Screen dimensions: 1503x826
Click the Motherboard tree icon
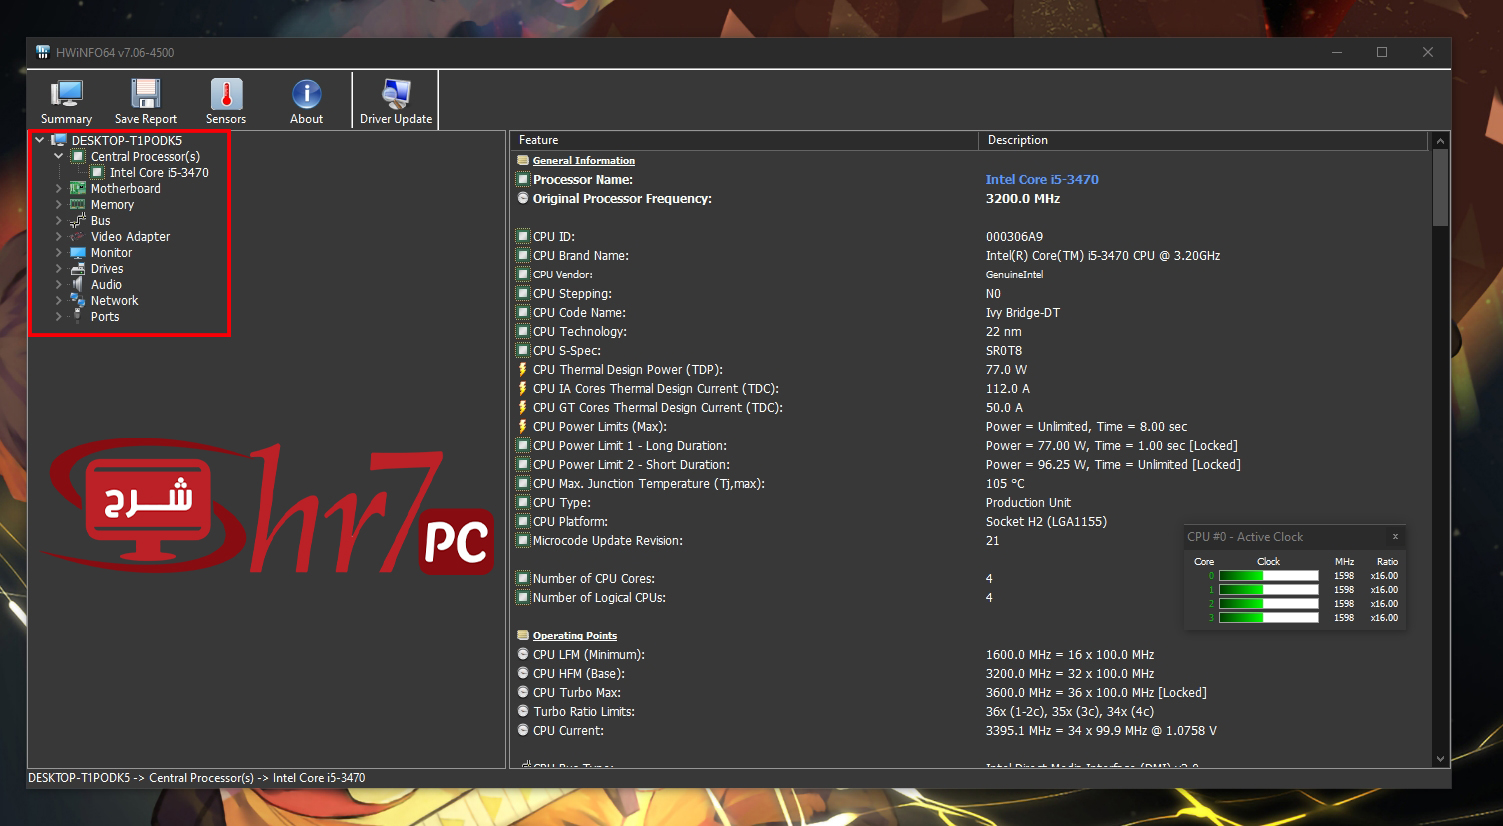click(78, 188)
